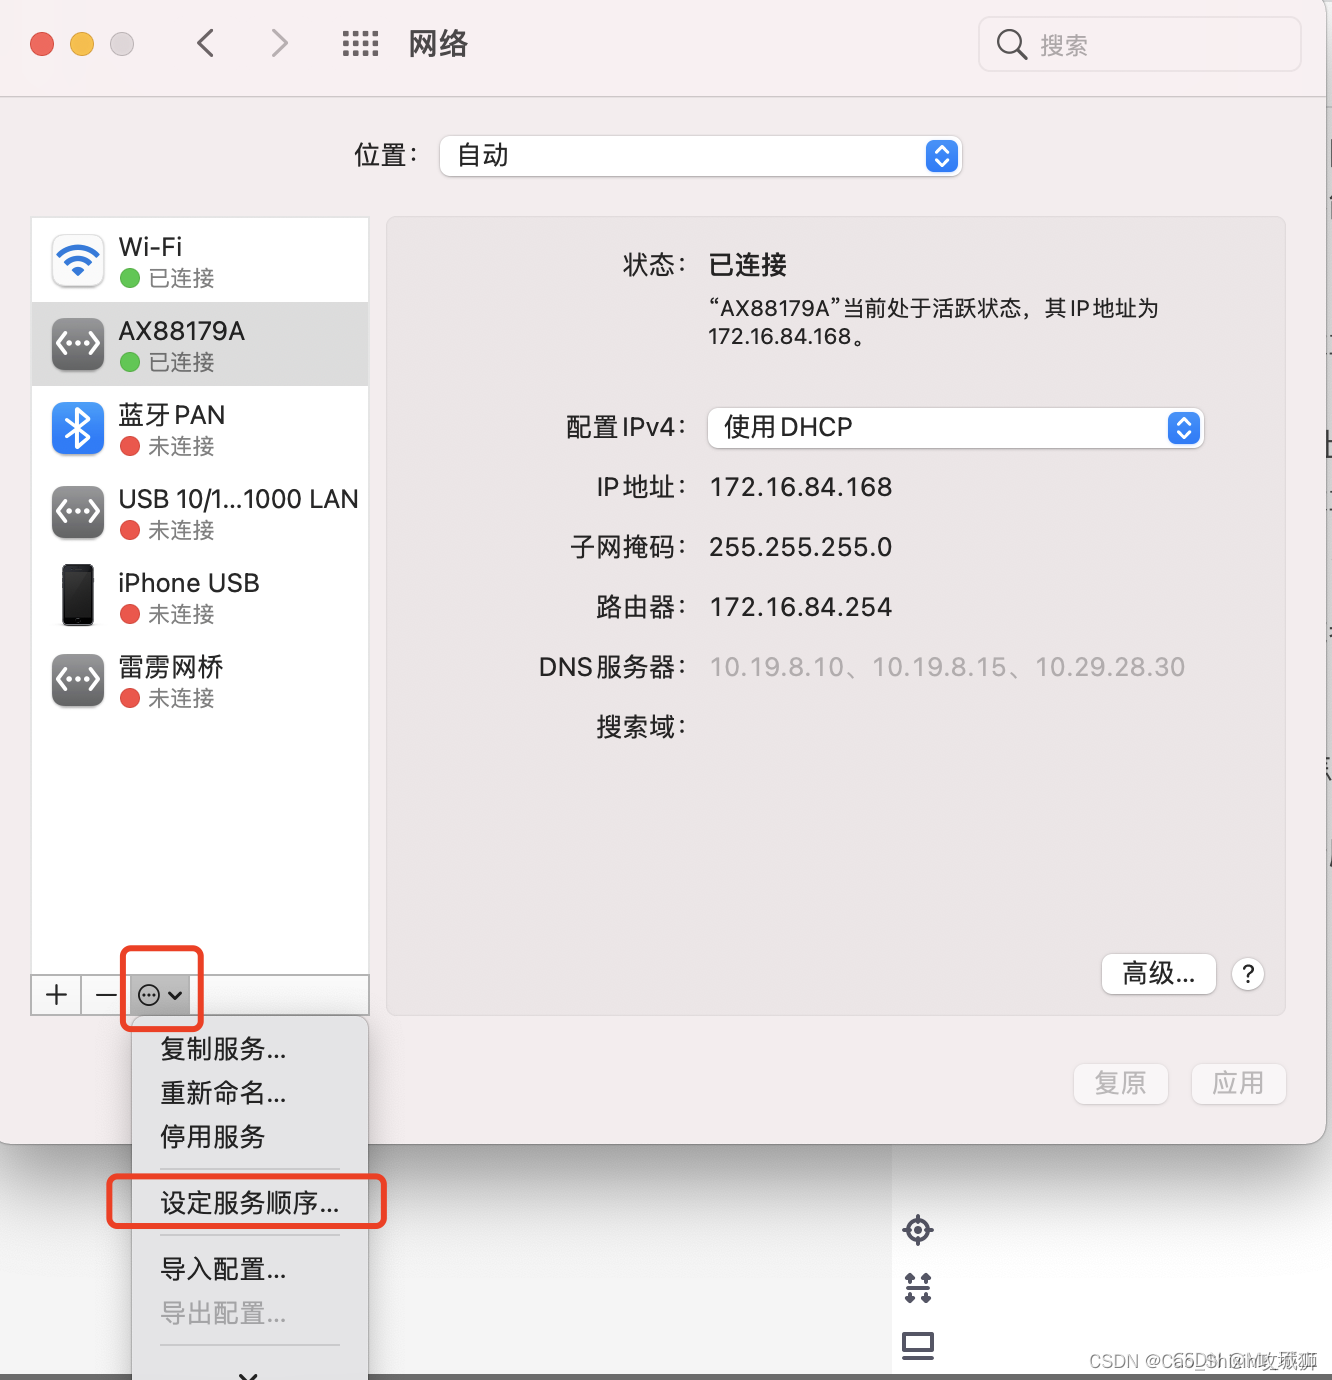
Task: Select the Wi-Fi network service
Action: click(200, 260)
